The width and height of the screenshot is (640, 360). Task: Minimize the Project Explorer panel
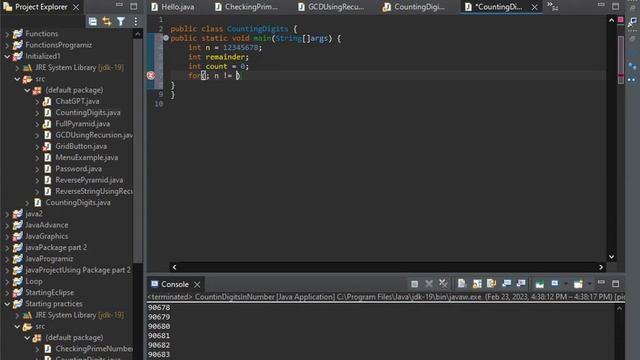[119, 5]
